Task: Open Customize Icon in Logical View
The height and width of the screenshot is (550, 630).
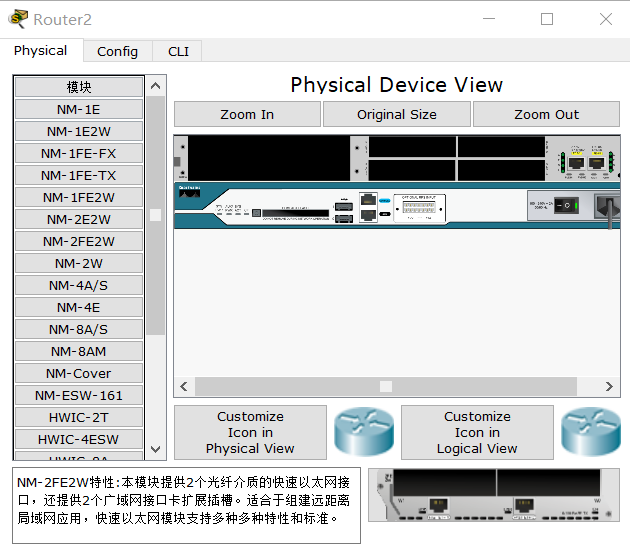Action: tap(477, 432)
